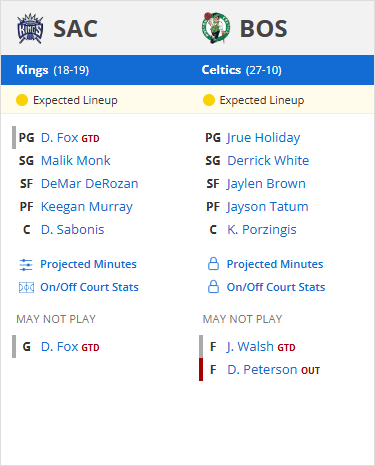The height and width of the screenshot is (466, 375).
Task: Click the SAC team abbreviation heading
Action: click(76, 29)
